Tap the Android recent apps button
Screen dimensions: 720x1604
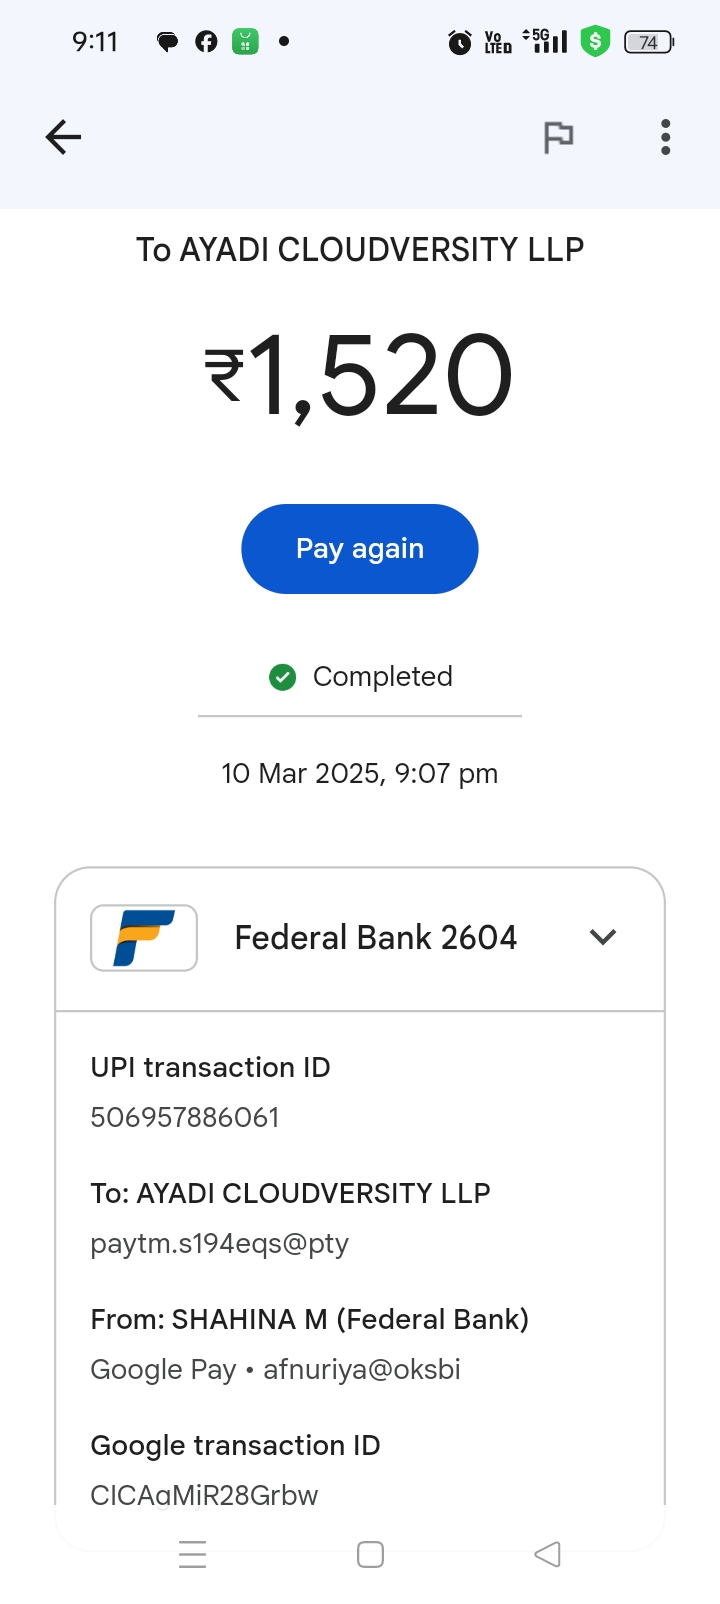[192, 1555]
